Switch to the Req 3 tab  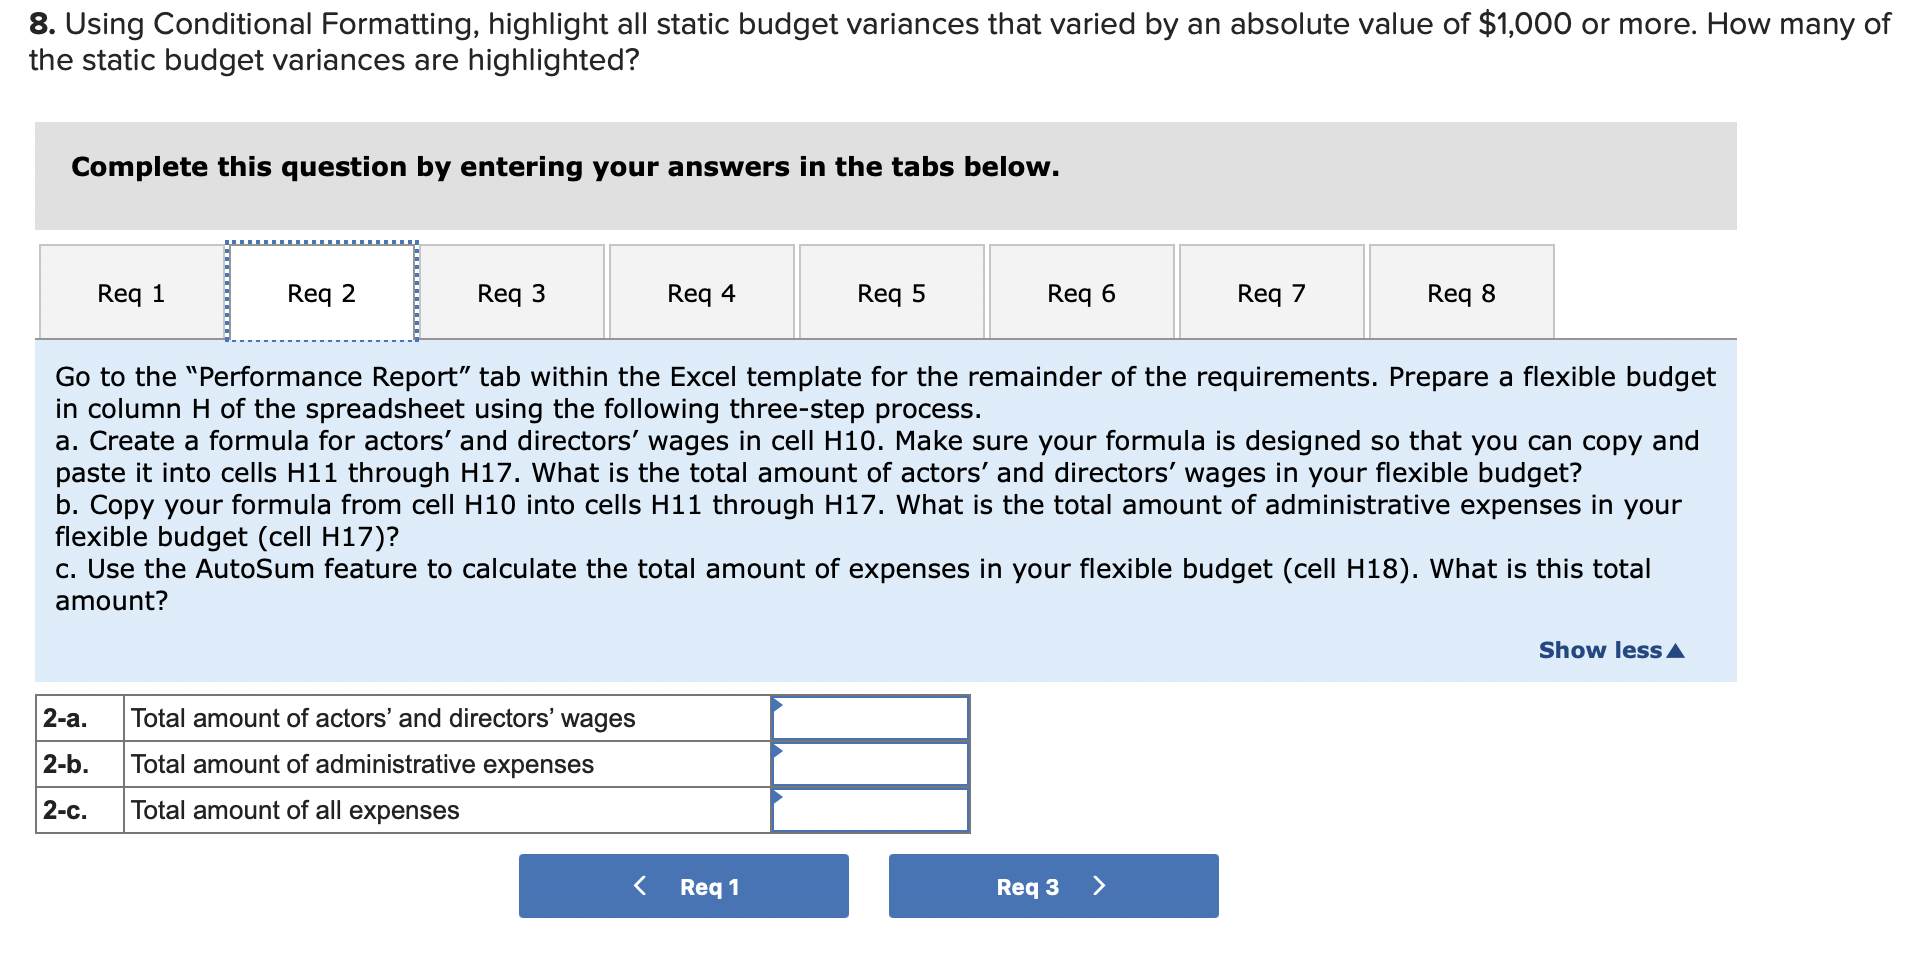click(510, 291)
